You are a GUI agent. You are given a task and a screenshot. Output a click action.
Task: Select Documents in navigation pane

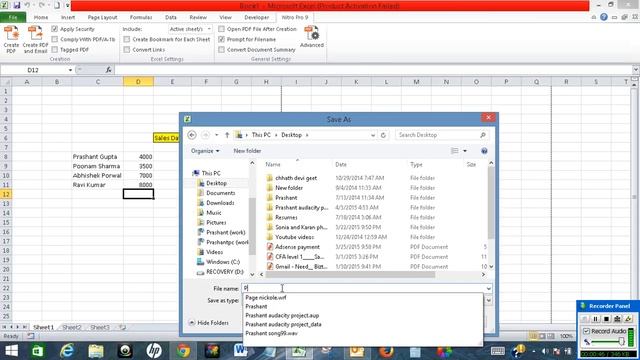pos(220,193)
